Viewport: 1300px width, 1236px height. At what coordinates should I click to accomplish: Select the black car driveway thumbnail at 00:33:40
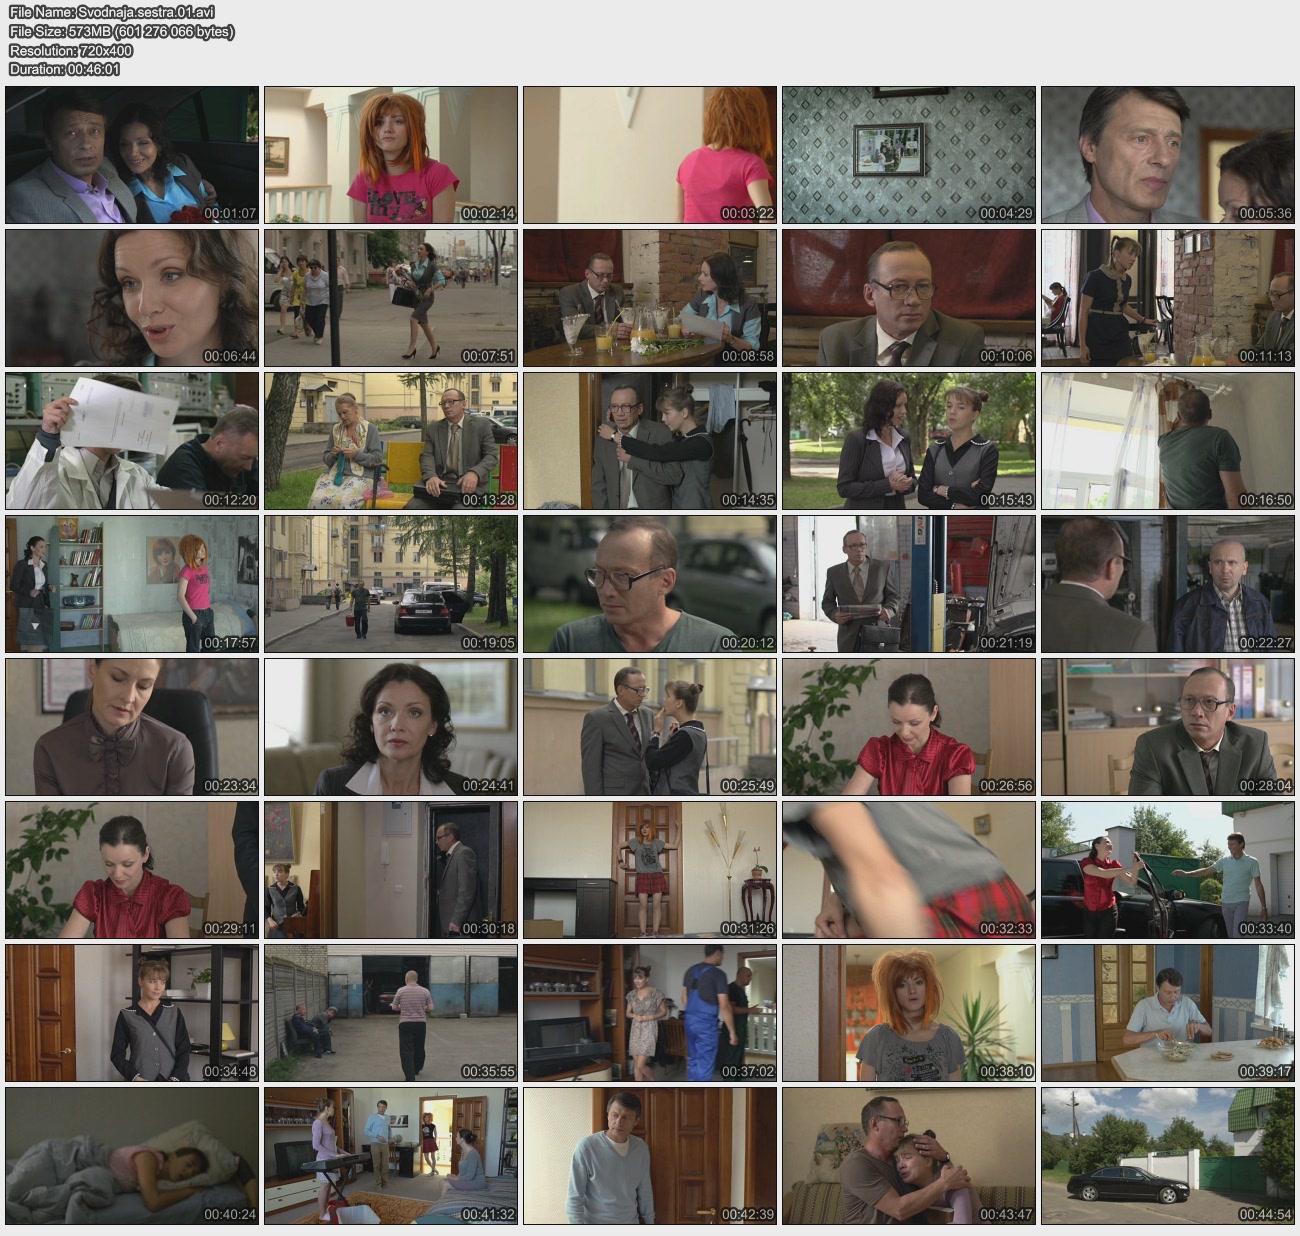1168,870
